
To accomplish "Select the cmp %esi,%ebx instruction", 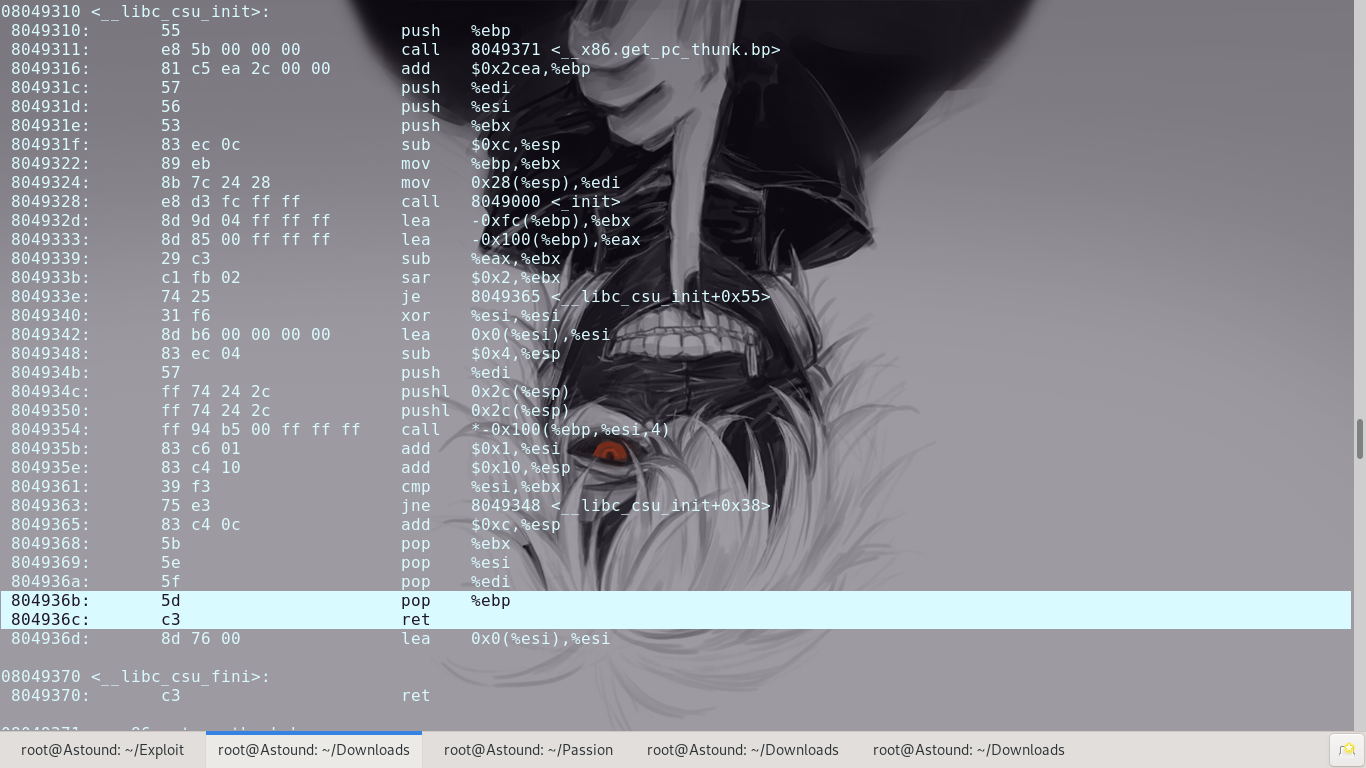I will pos(480,487).
